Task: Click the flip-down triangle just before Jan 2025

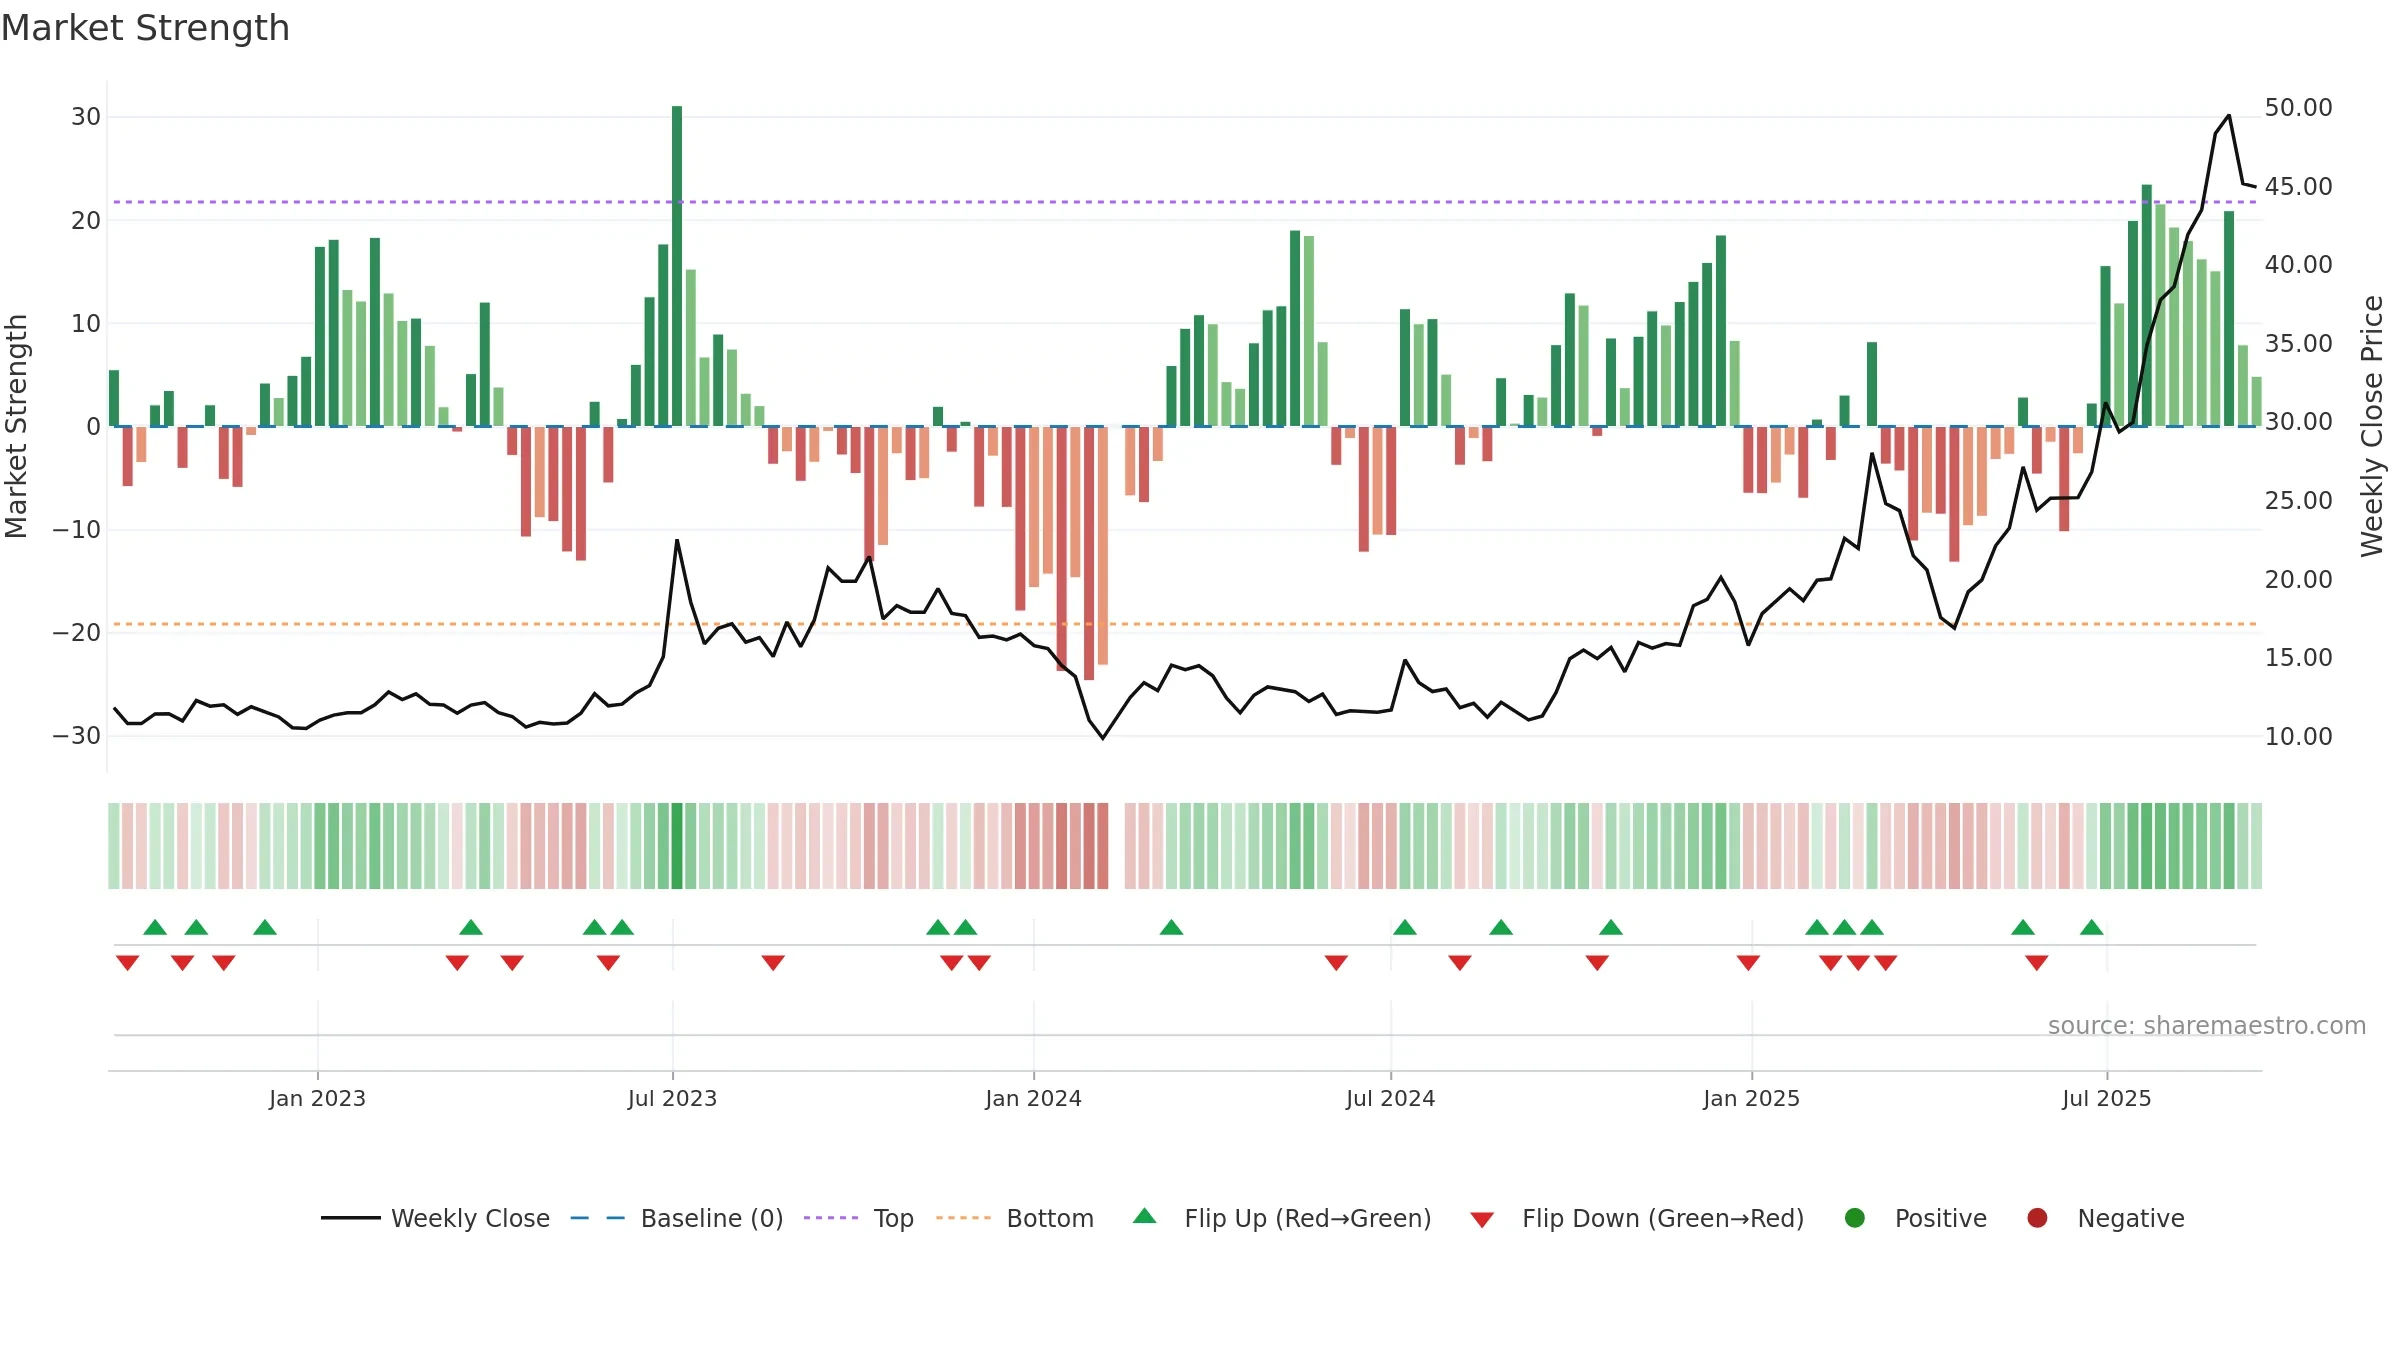Action: [x=1748, y=962]
